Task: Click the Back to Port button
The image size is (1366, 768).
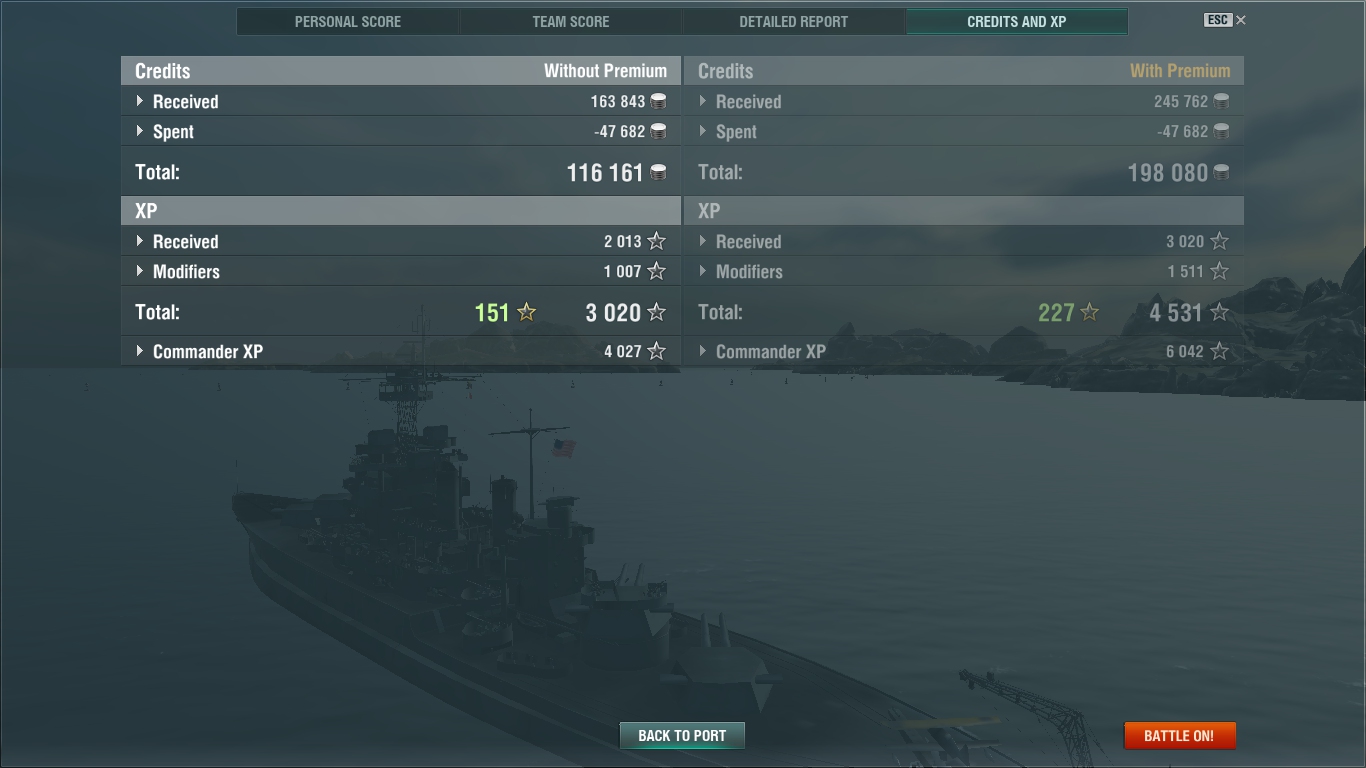Action: pyautogui.click(x=682, y=735)
